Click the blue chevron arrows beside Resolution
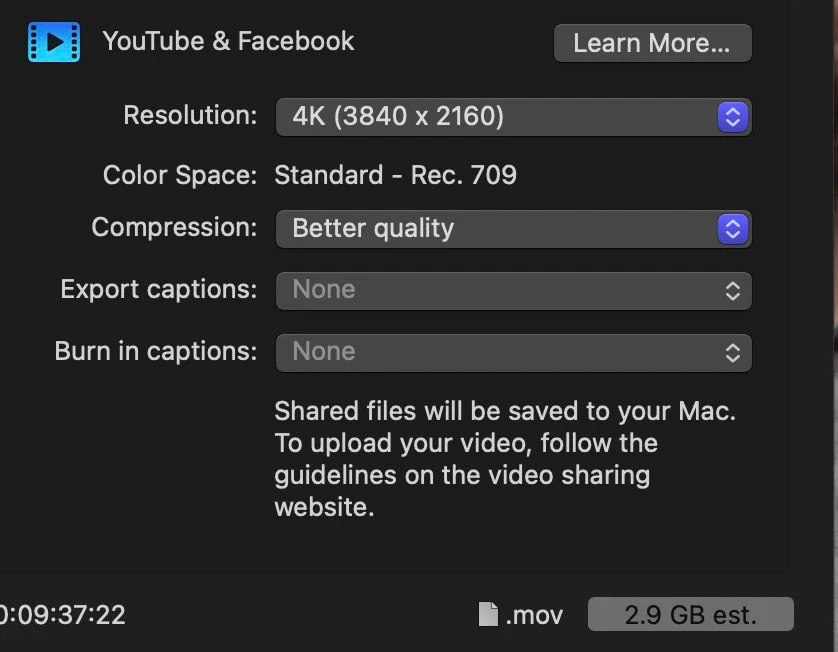838x652 pixels. click(x=733, y=117)
